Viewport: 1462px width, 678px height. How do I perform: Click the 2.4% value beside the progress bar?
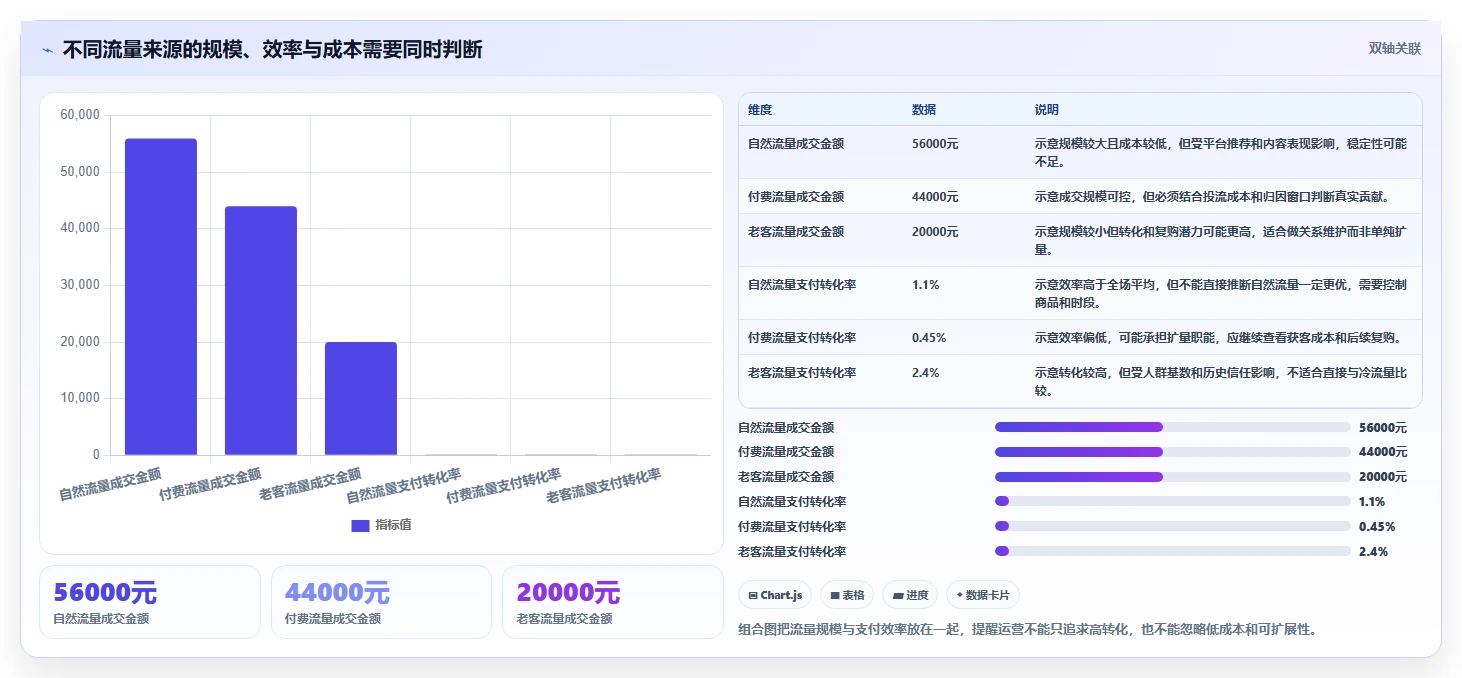pos(1373,552)
